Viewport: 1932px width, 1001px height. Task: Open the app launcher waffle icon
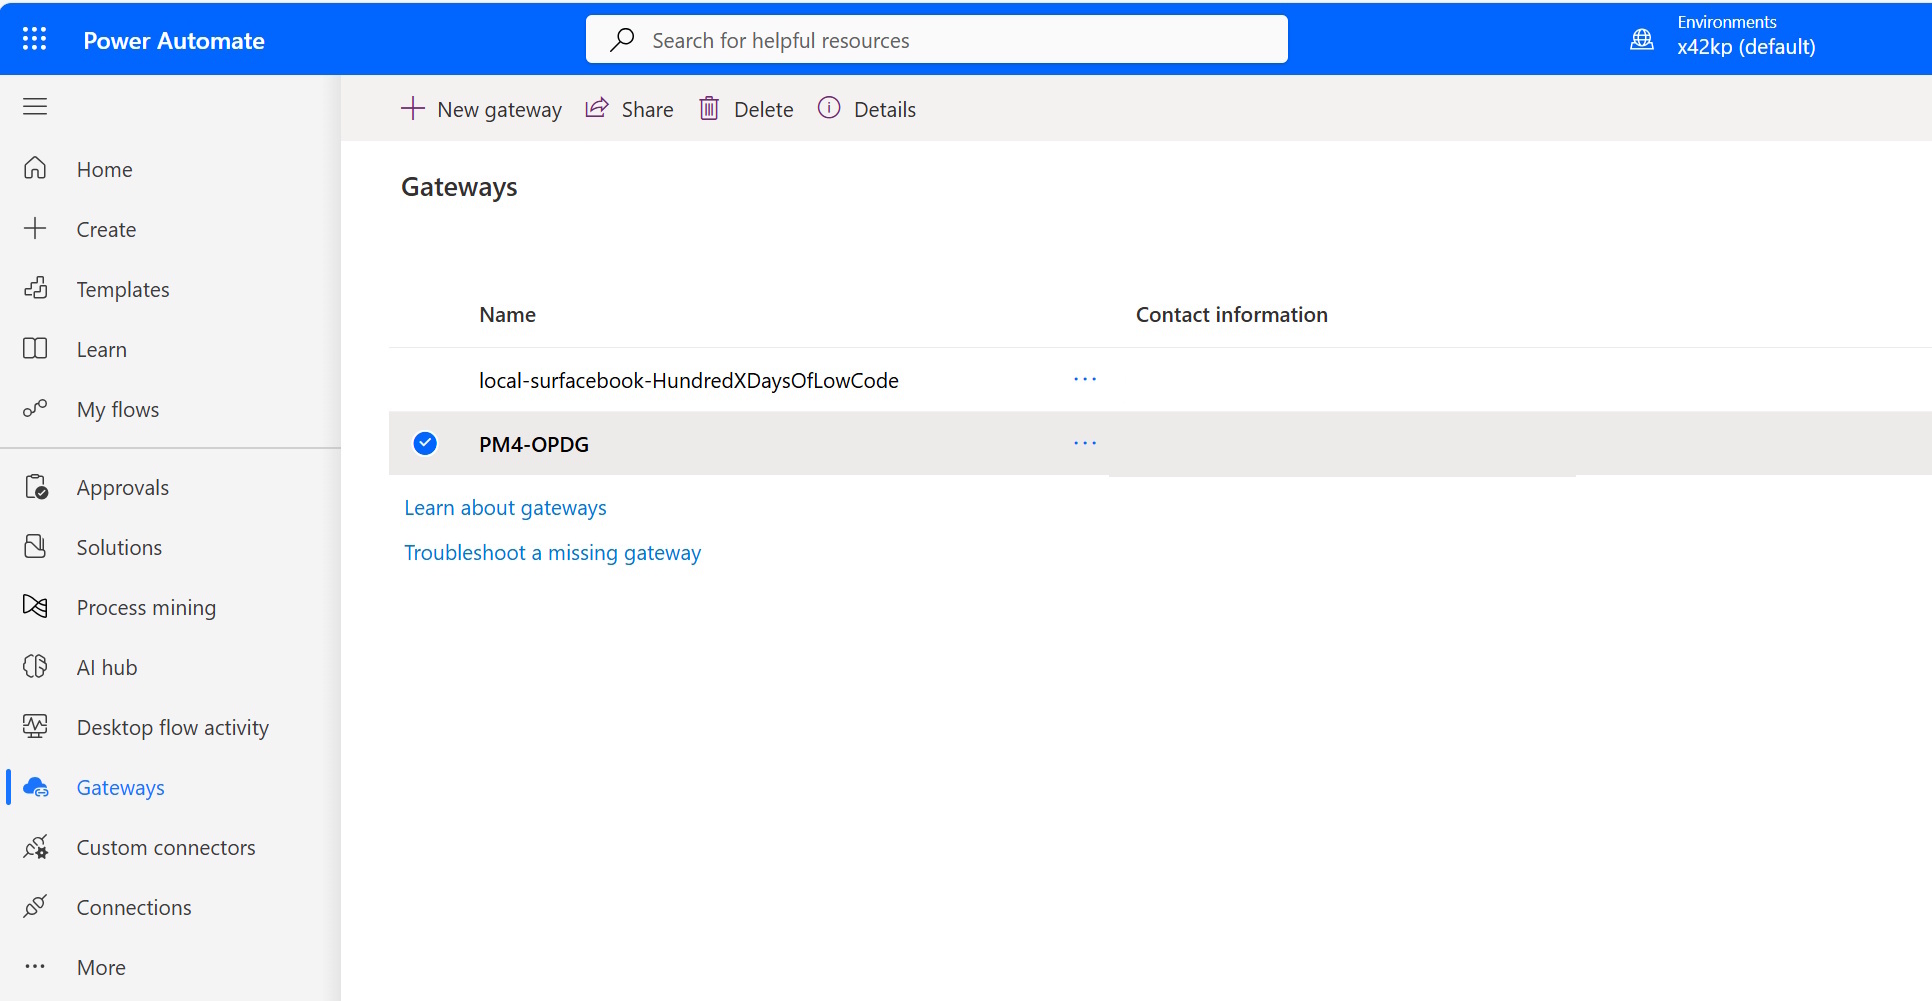click(x=35, y=39)
